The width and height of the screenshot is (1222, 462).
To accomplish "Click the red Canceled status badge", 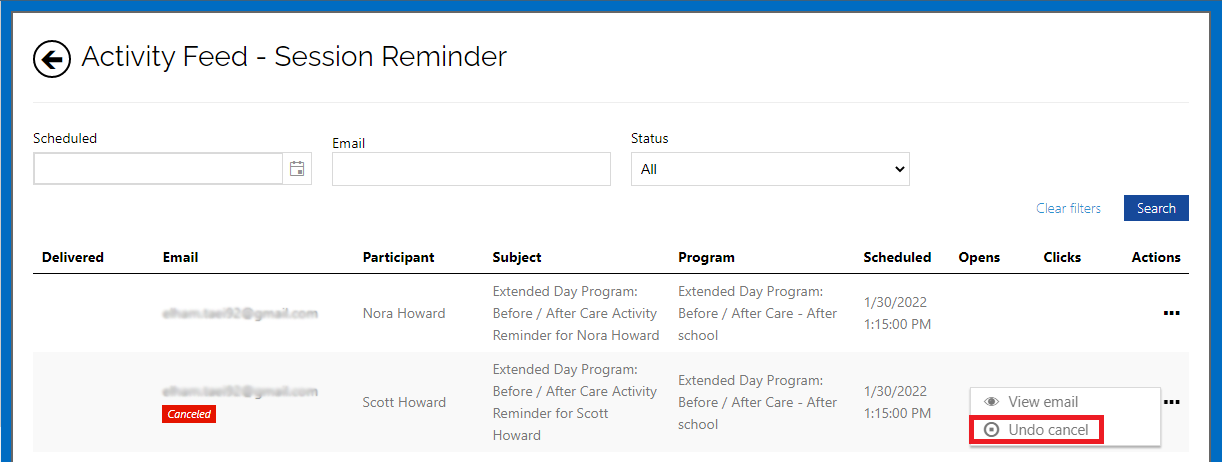I will click(x=189, y=414).
